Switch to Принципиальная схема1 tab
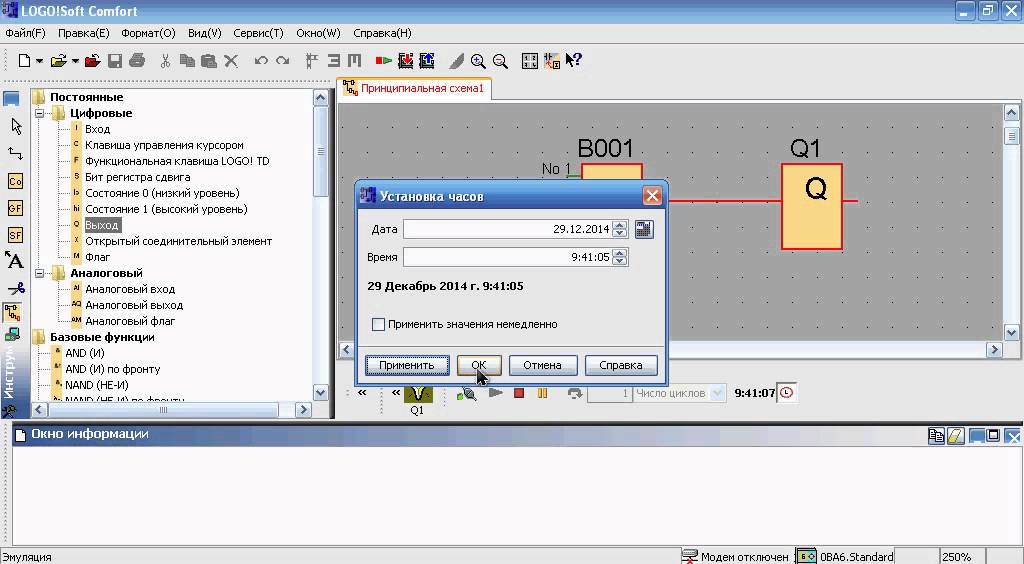Screen dimensions: 1024x564 [414, 88]
